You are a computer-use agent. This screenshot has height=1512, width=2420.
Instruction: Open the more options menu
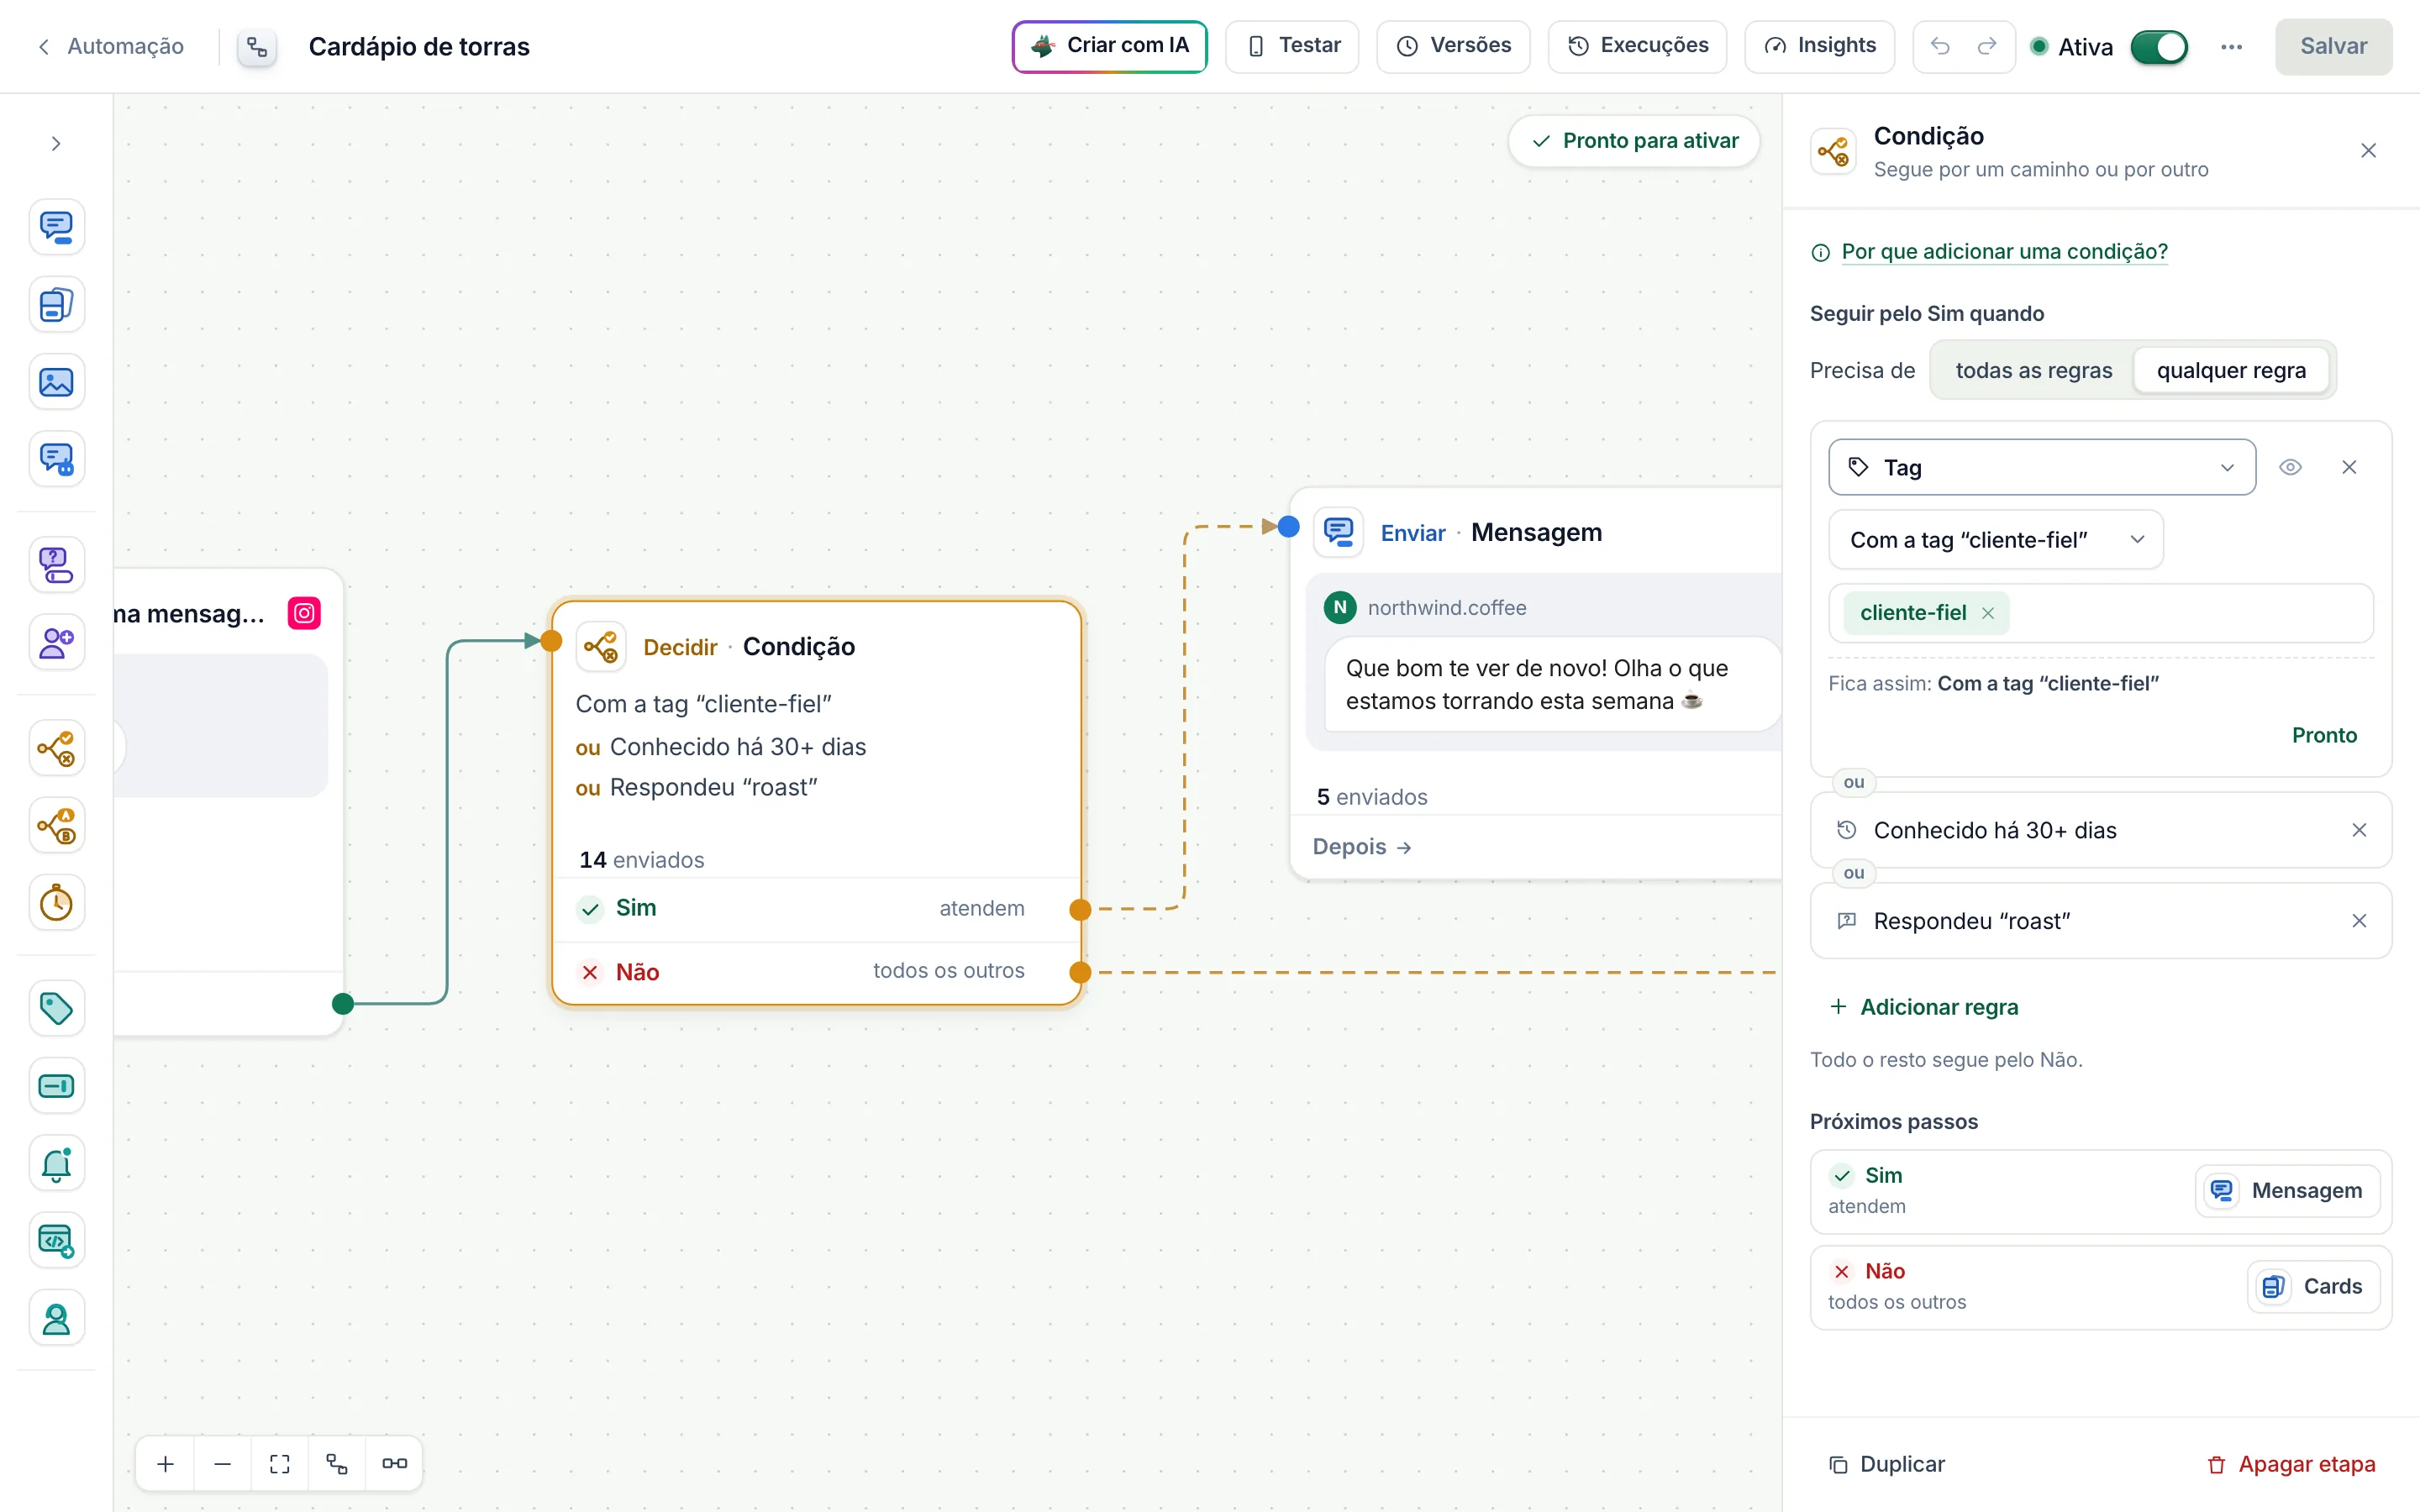point(2231,47)
